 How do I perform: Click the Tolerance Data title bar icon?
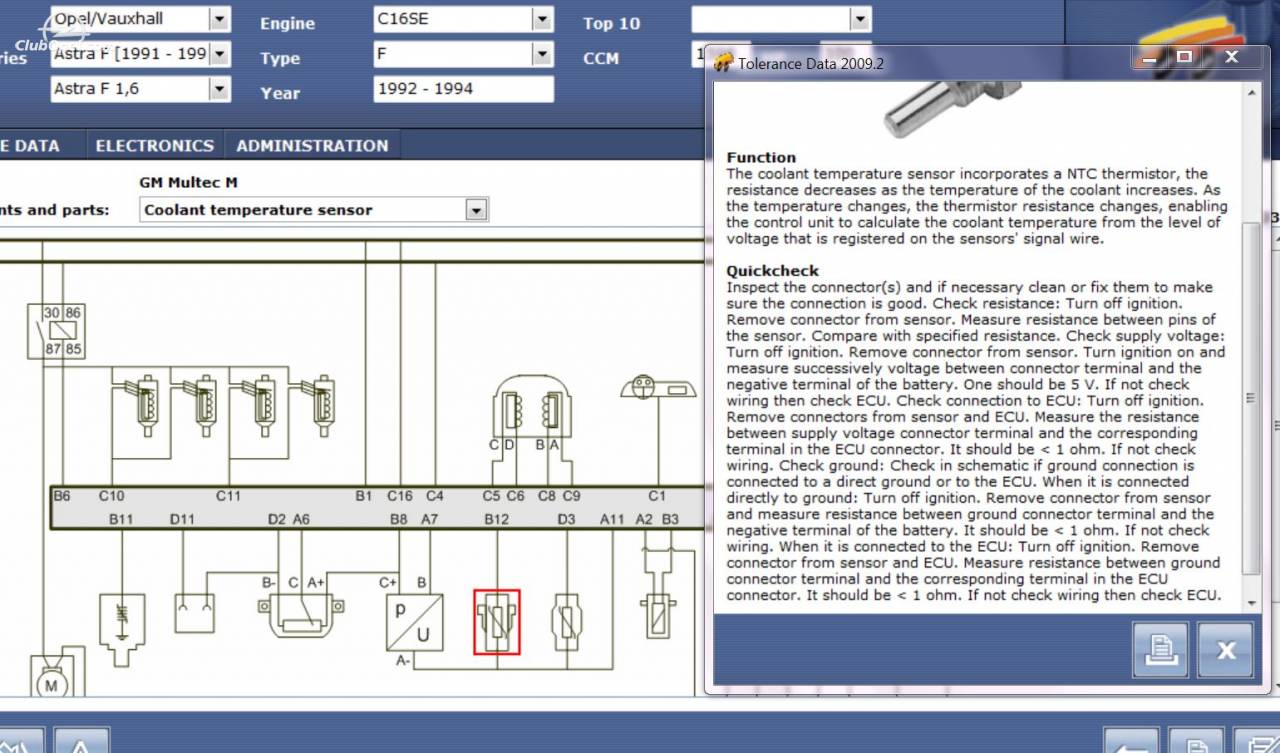(724, 63)
